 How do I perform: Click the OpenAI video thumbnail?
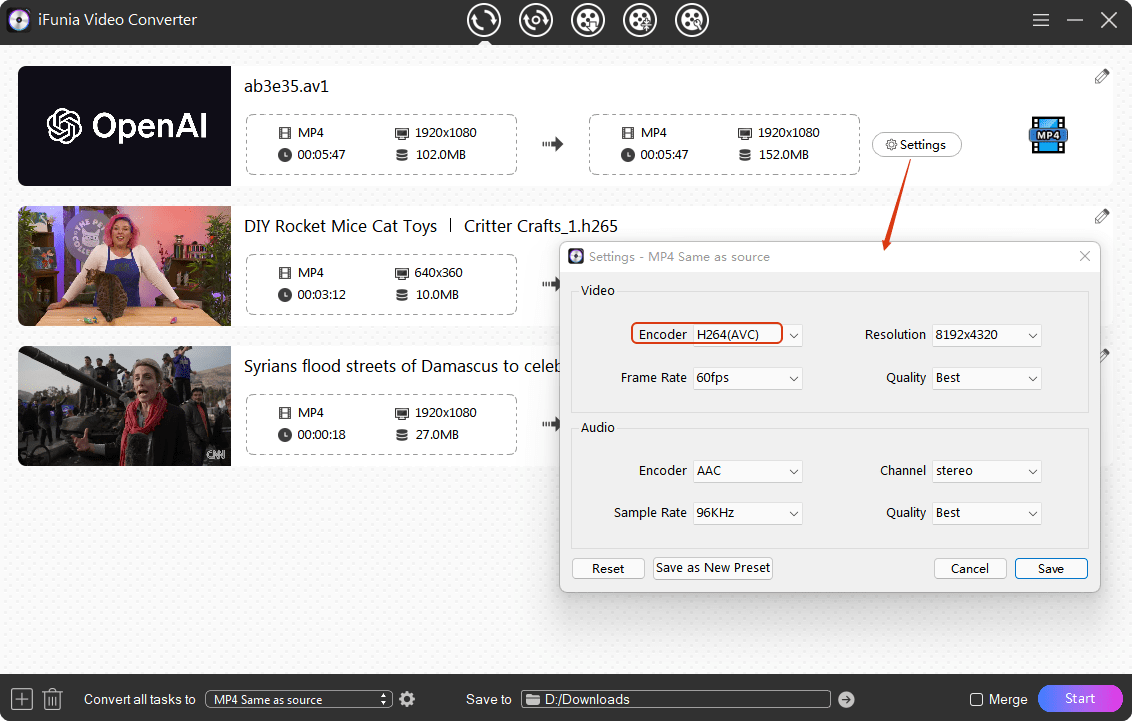(x=125, y=126)
